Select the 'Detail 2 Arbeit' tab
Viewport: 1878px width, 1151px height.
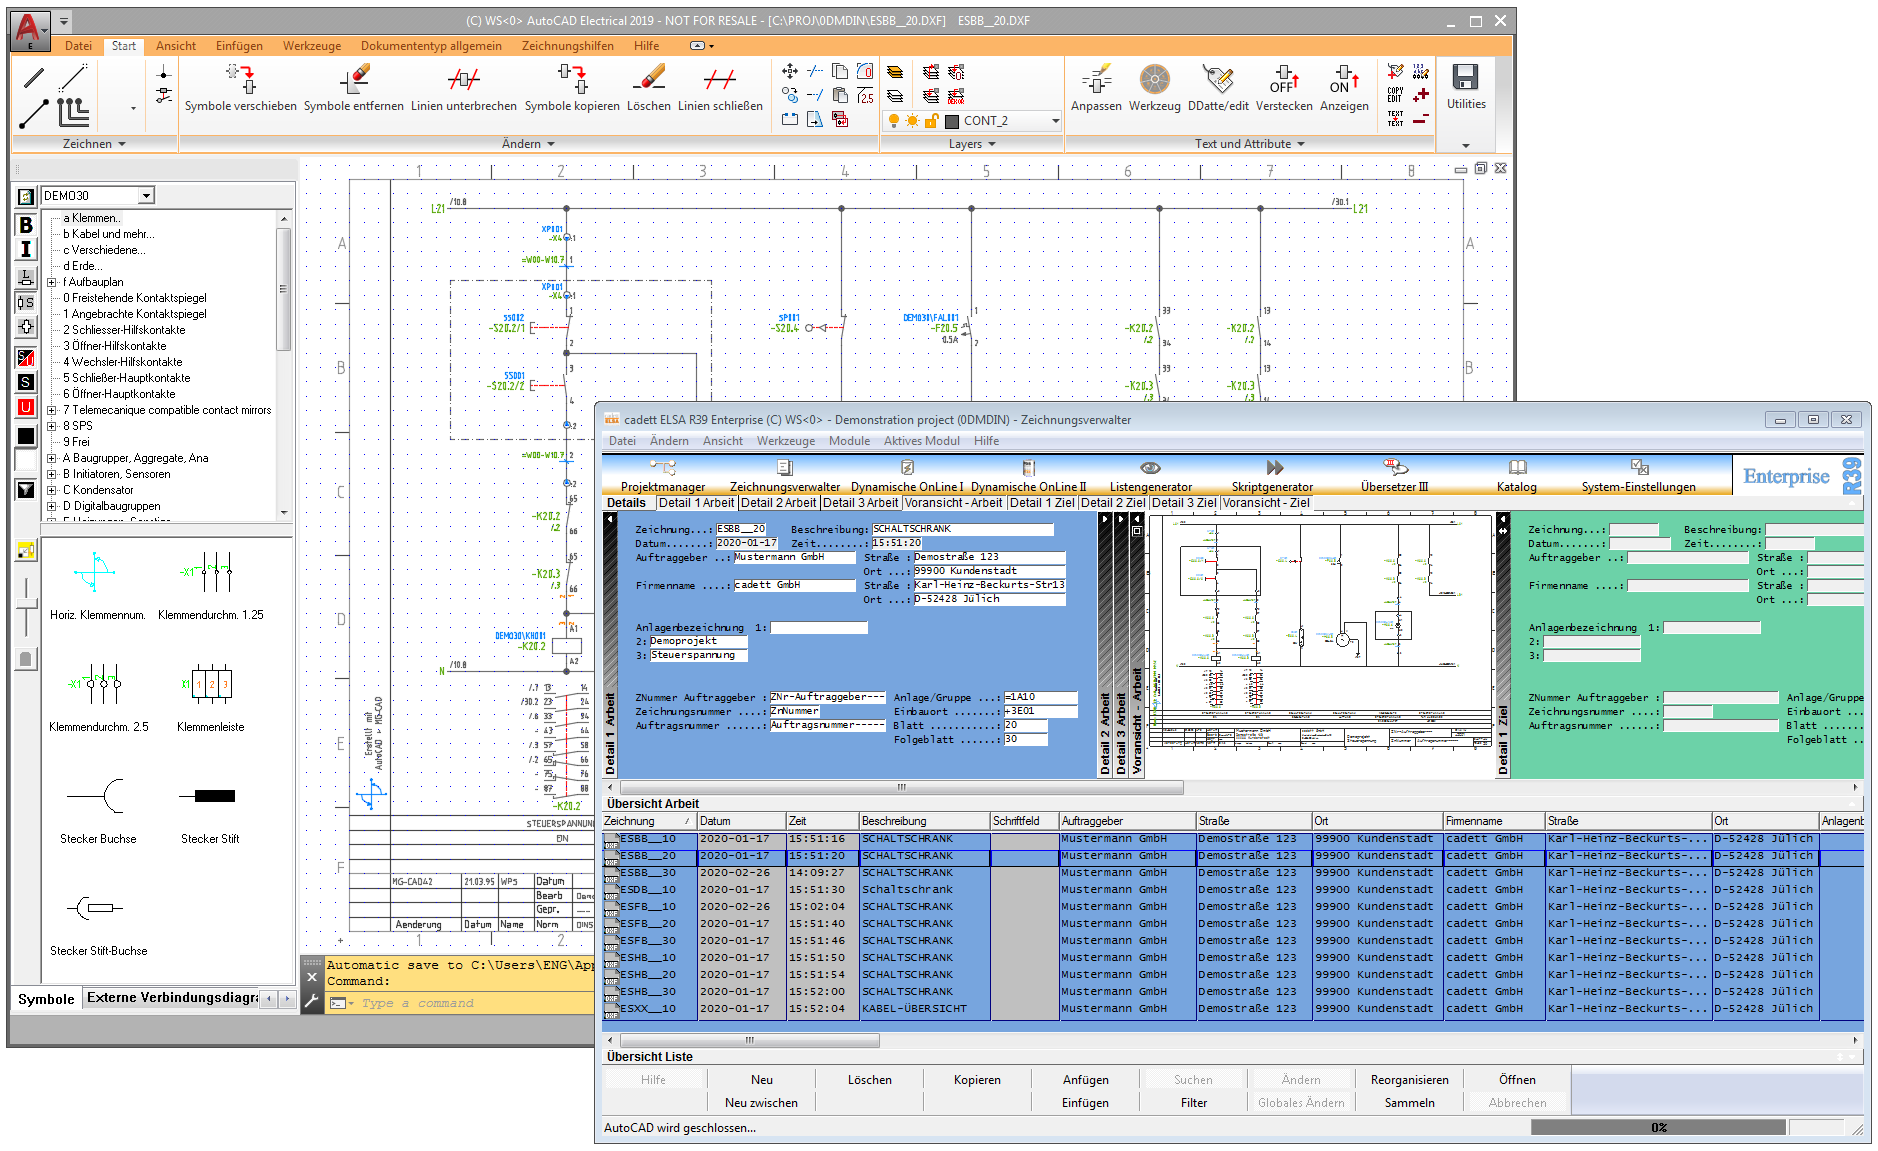pos(778,503)
